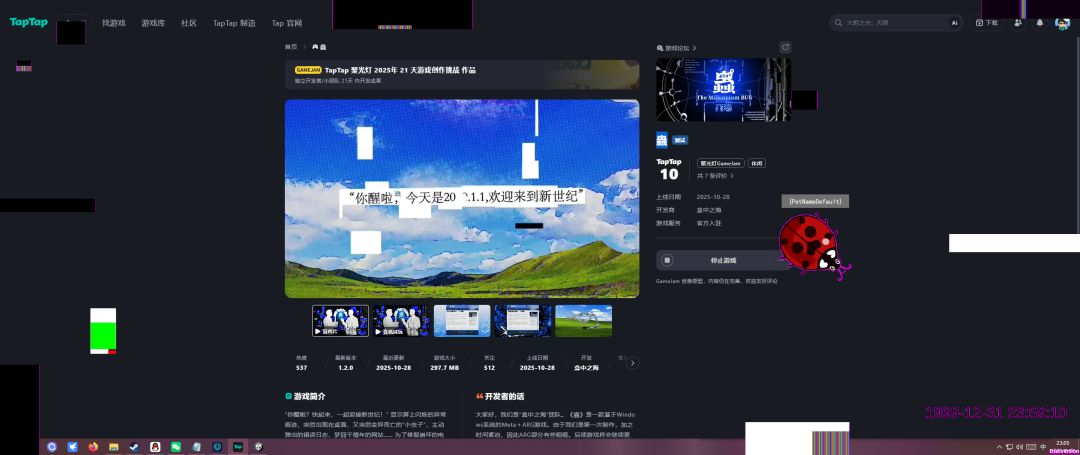Open the 找游戏 menu item
This screenshot has width=1080, height=455.
coord(114,23)
